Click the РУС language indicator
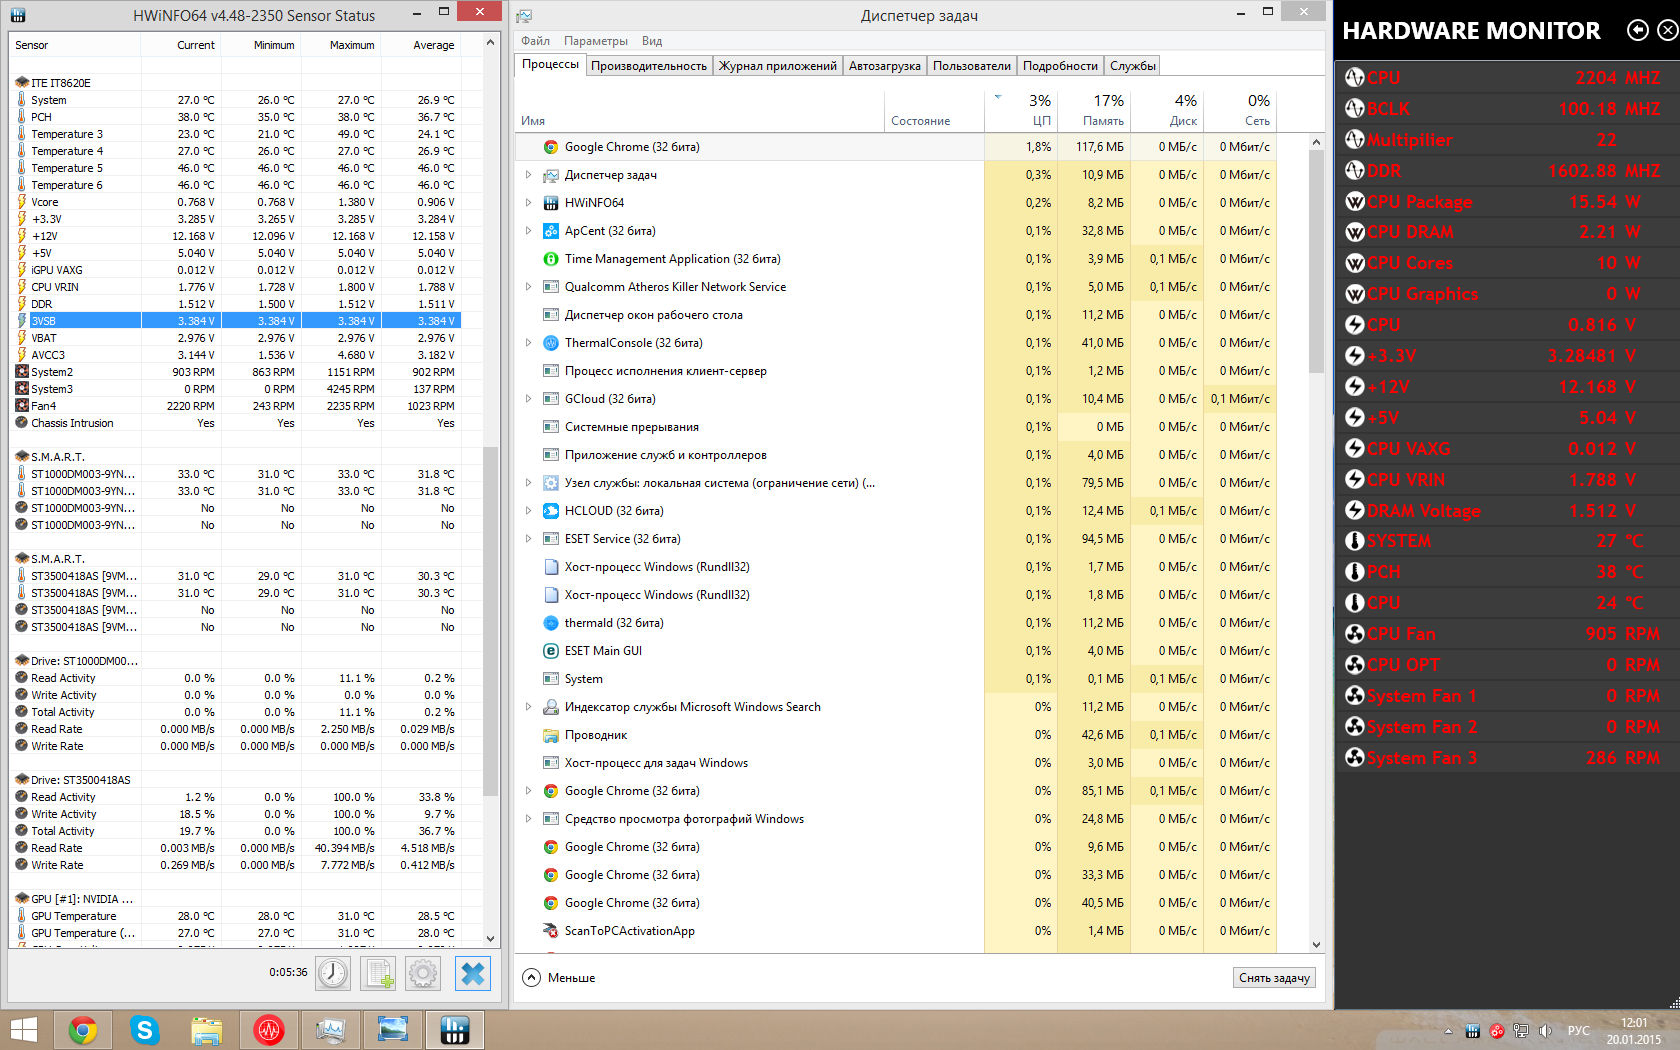Viewport: 1680px width, 1050px height. coord(1579,1031)
